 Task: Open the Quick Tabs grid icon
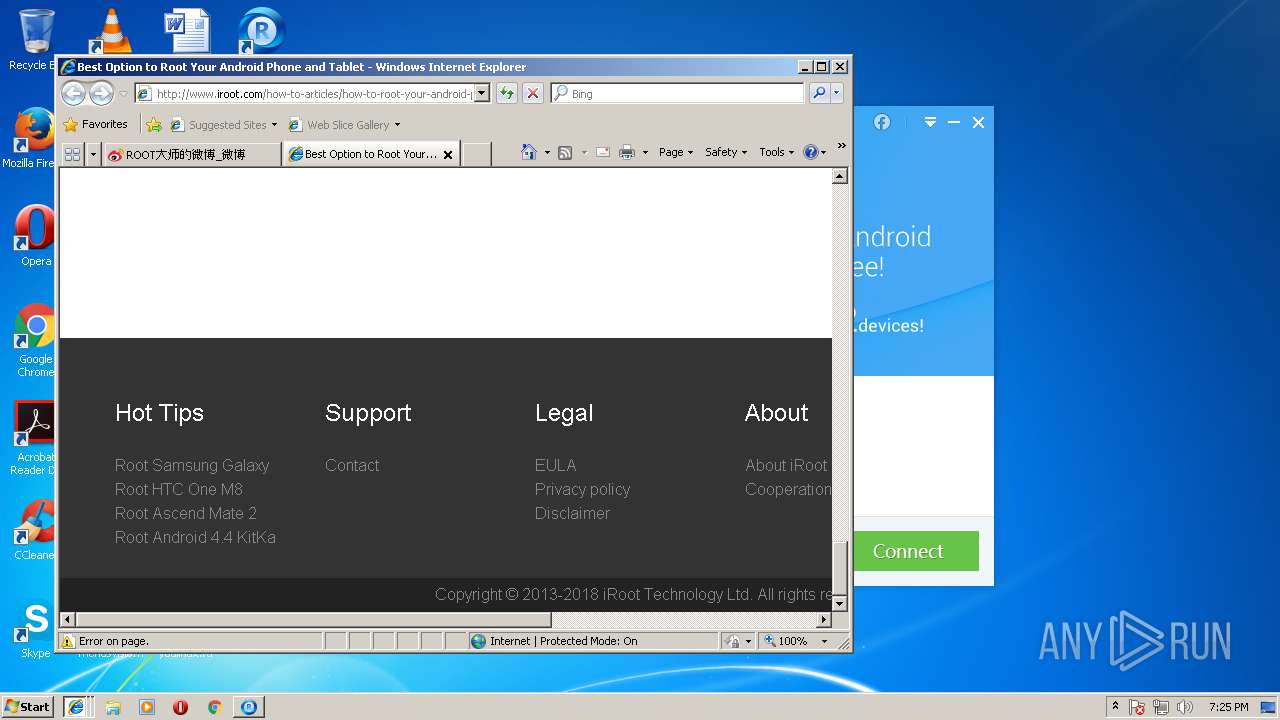pos(72,154)
